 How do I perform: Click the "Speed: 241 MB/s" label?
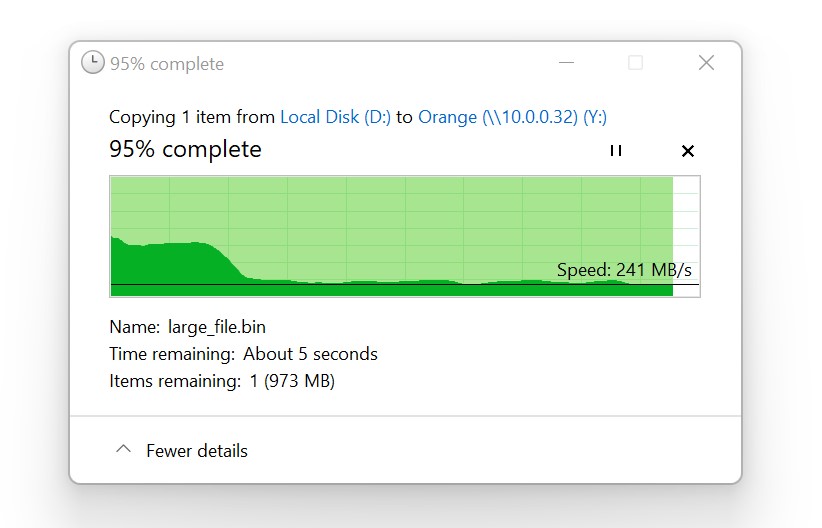click(624, 270)
